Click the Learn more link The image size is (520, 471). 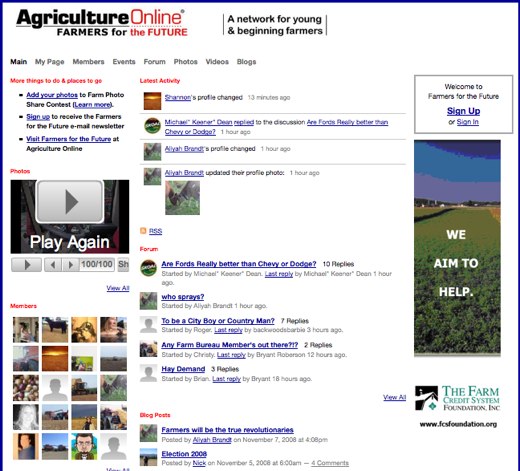click(x=92, y=105)
